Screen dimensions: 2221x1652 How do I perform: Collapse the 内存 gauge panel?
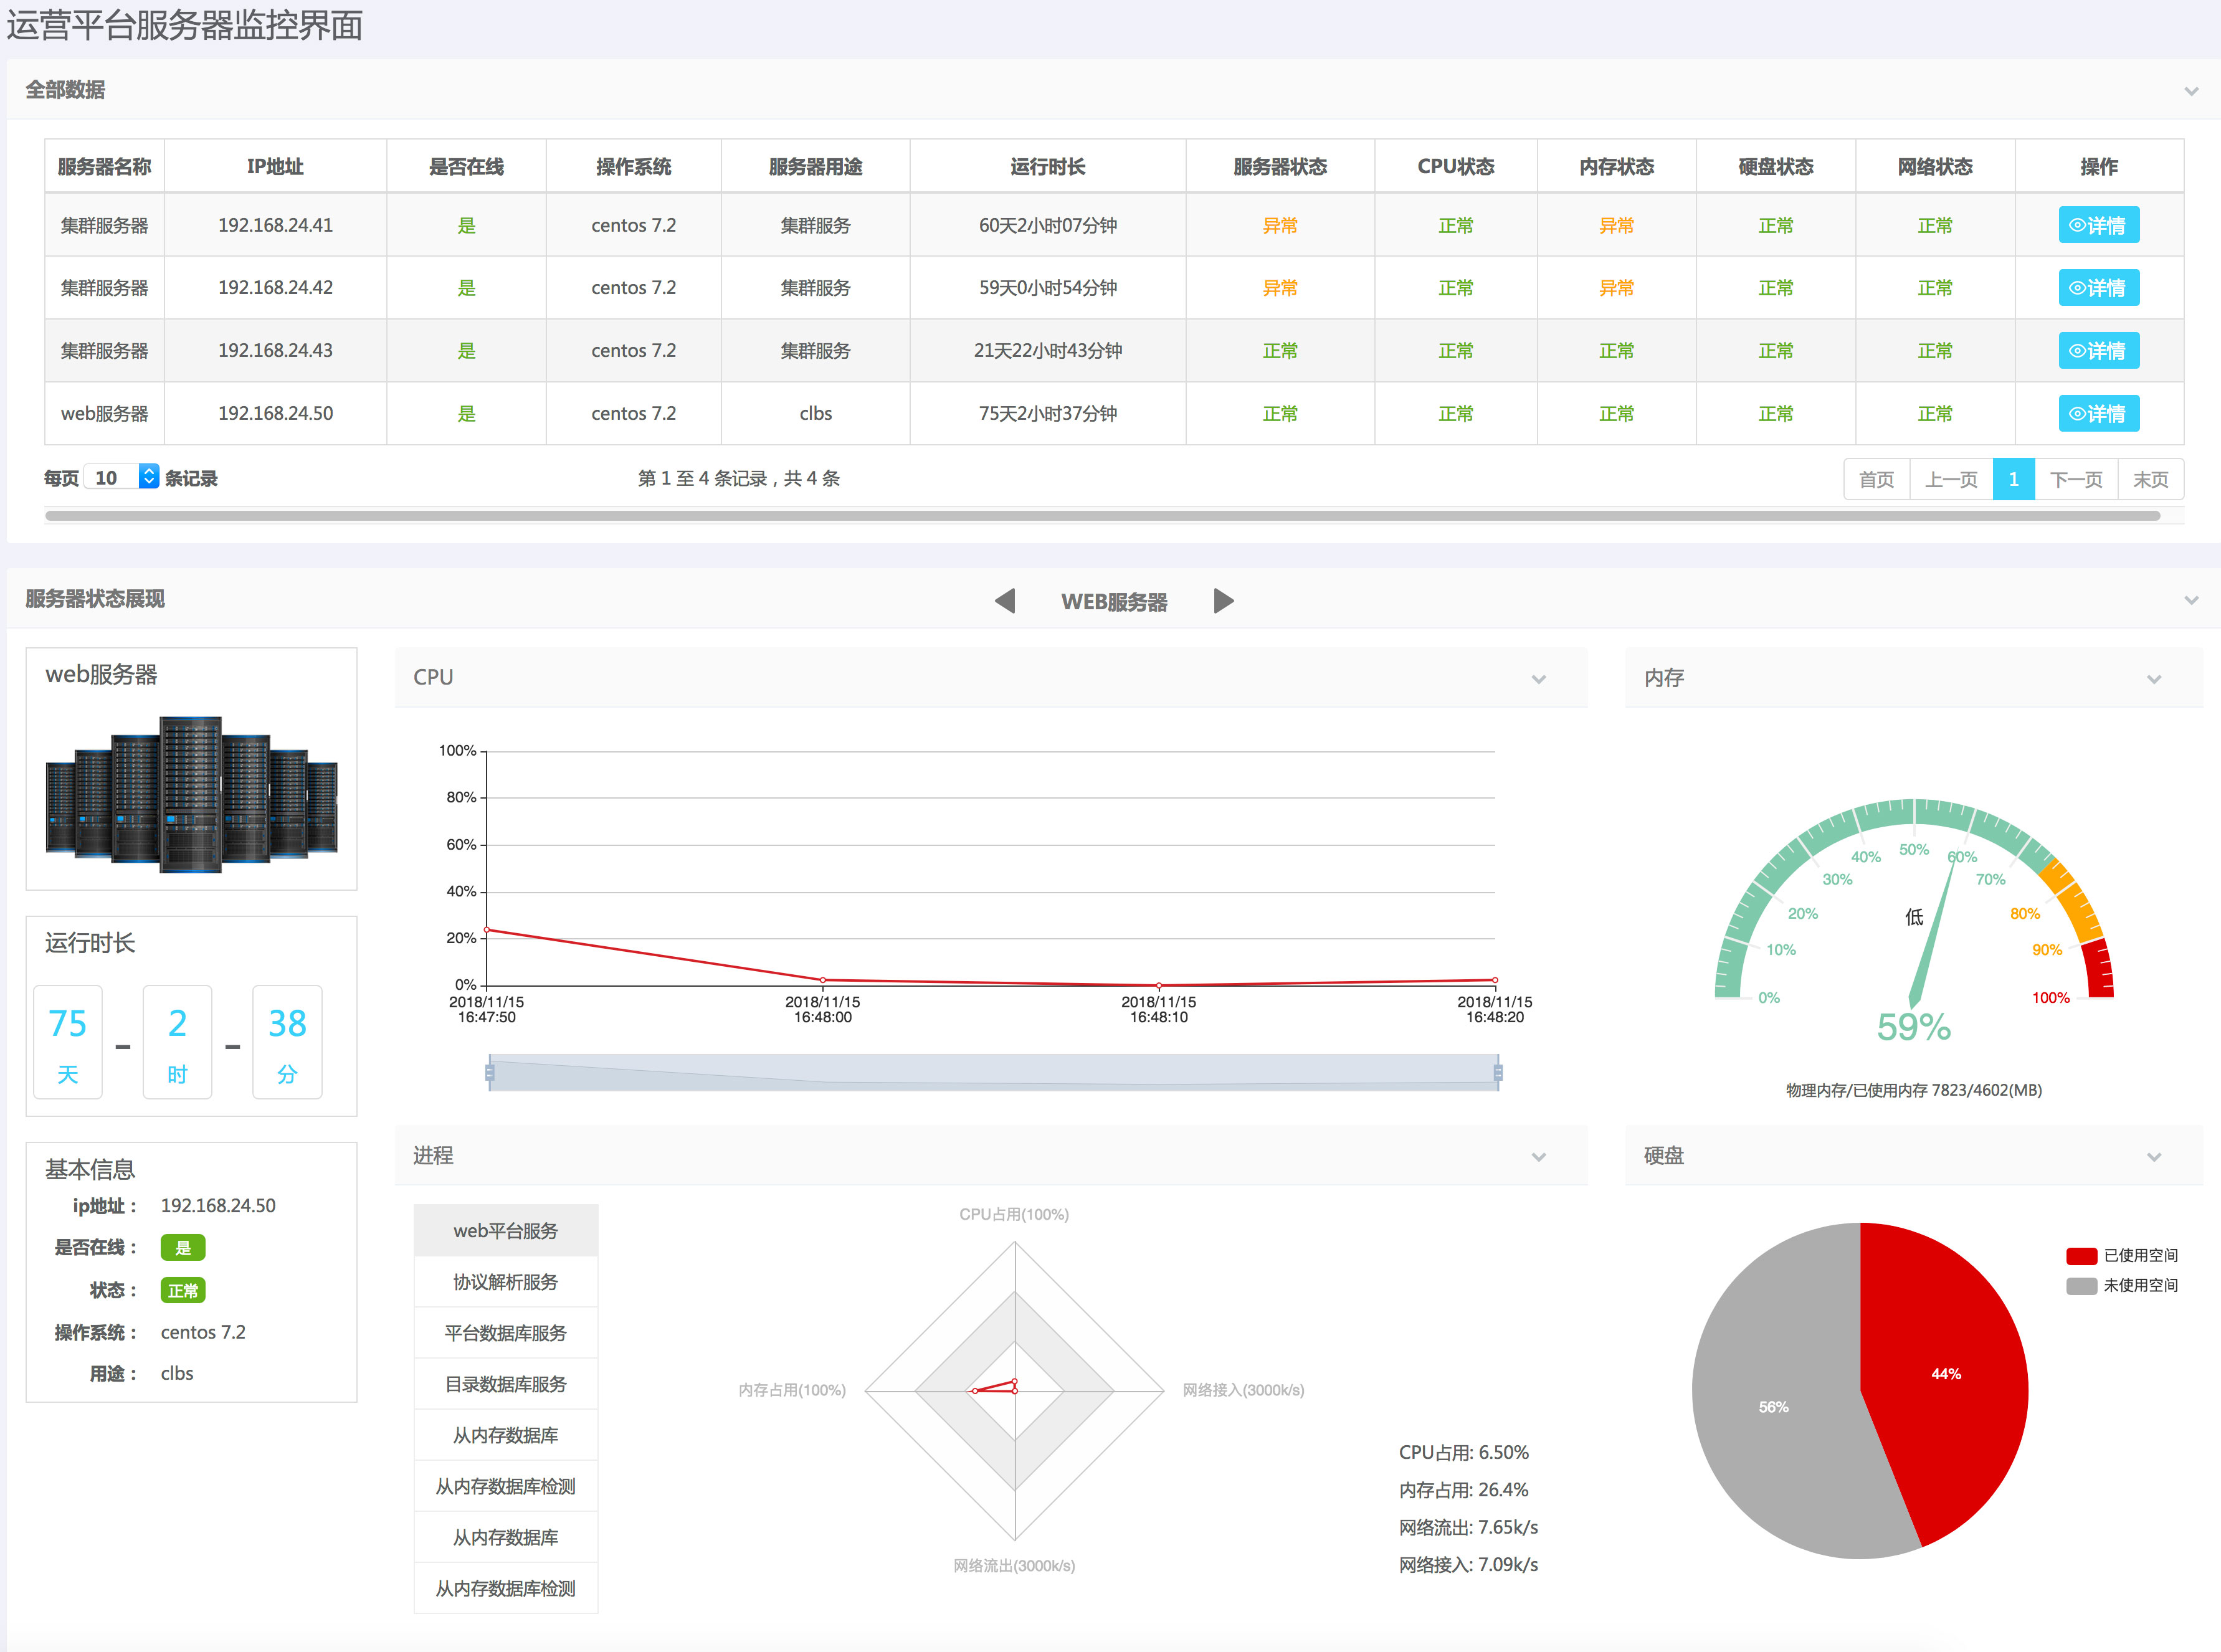2153,680
